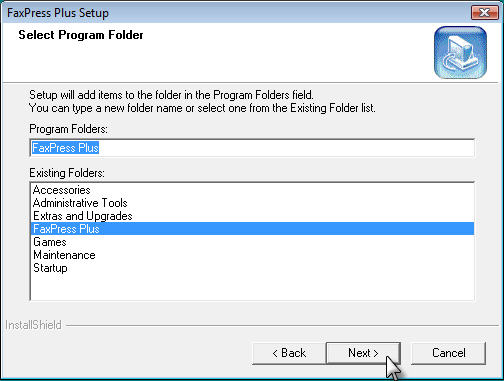Viewport: 504px width, 381px height.
Task: Choose the Maintenance folder entry
Action: click(x=64, y=255)
